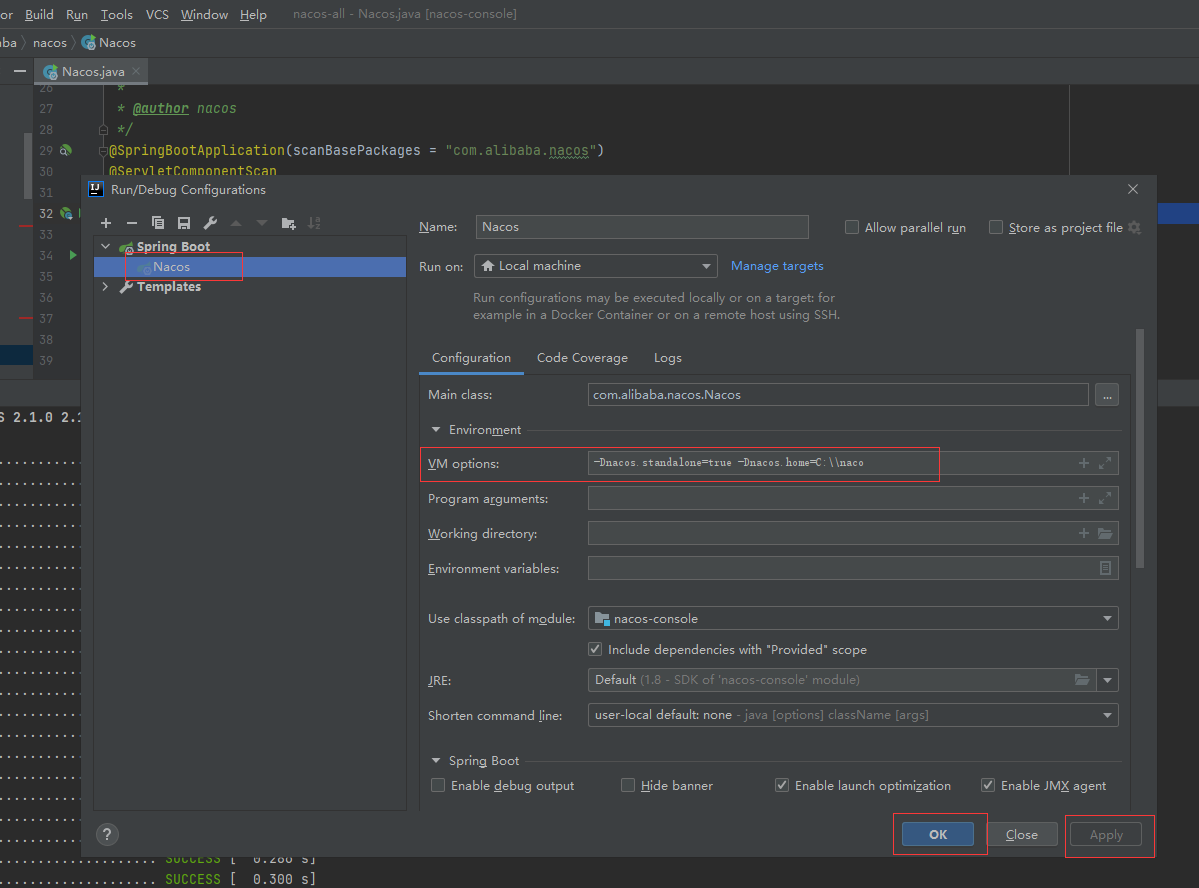This screenshot has height=888, width=1199.
Task: Open help with question mark button
Action: tap(107, 834)
